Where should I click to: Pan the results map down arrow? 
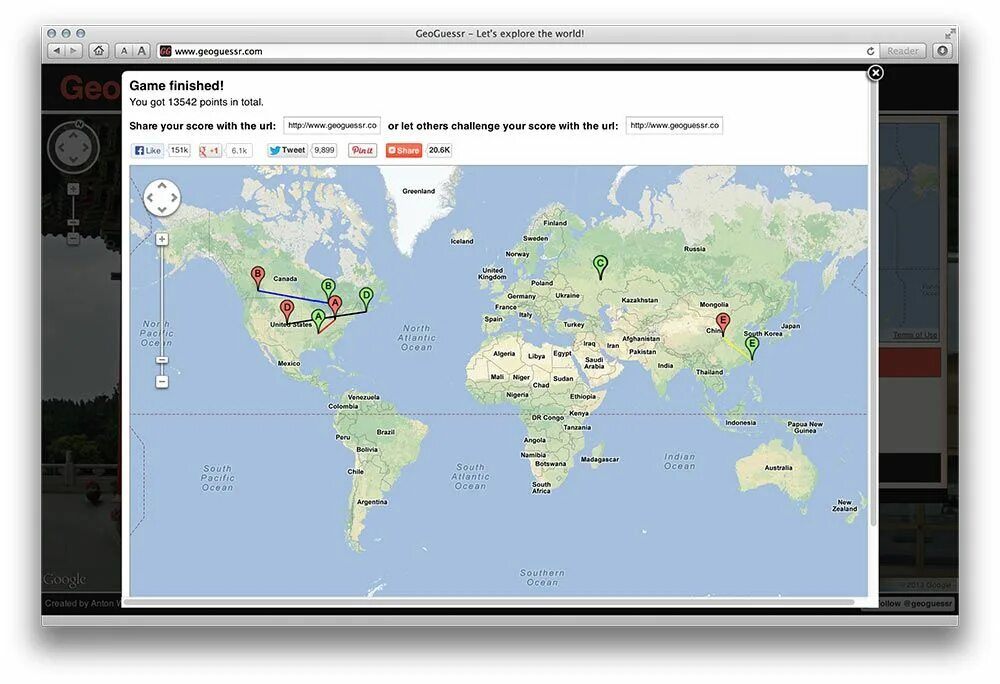click(x=162, y=210)
